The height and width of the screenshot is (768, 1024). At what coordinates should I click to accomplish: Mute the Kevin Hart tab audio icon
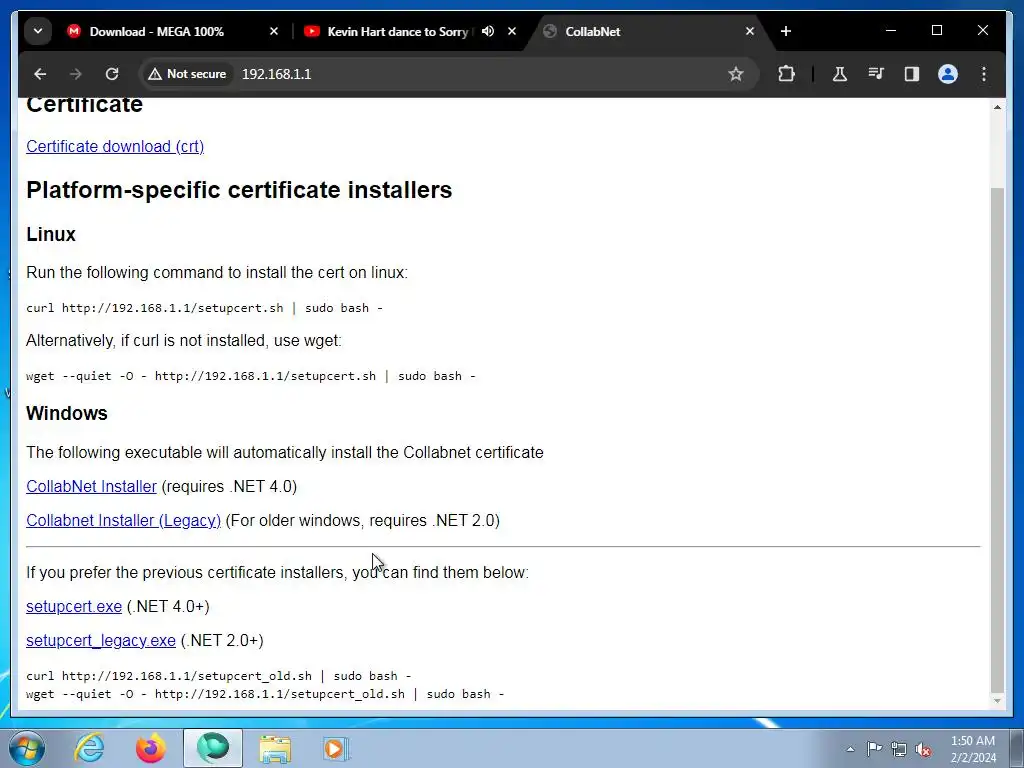click(488, 31)
